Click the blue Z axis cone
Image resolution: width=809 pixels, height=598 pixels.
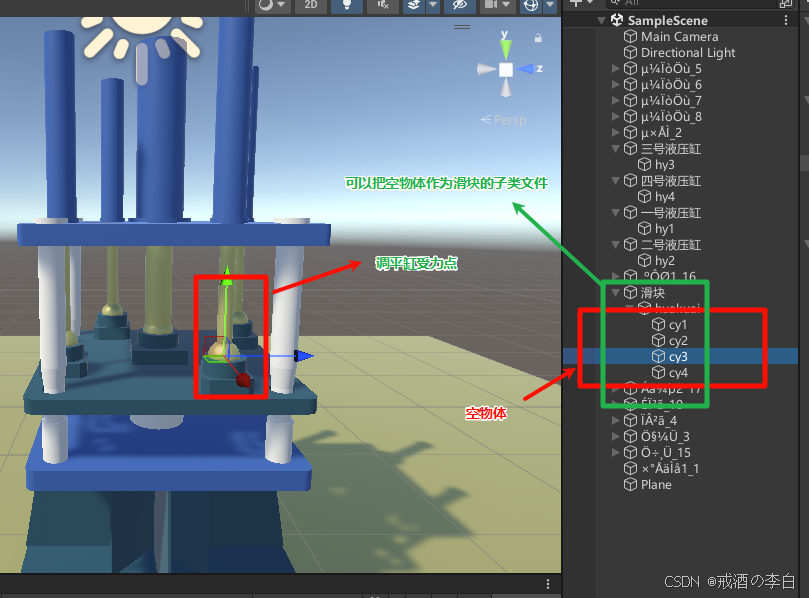(x=525, y=69)
